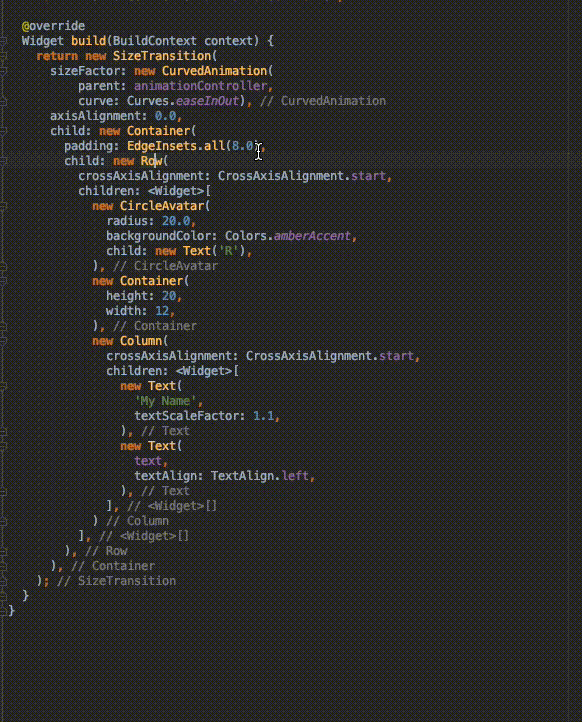Viewport: 582px width, 722px height.
Task: Click the '// CurvedAnimation' closing hint
Action: tap(323, 101)
